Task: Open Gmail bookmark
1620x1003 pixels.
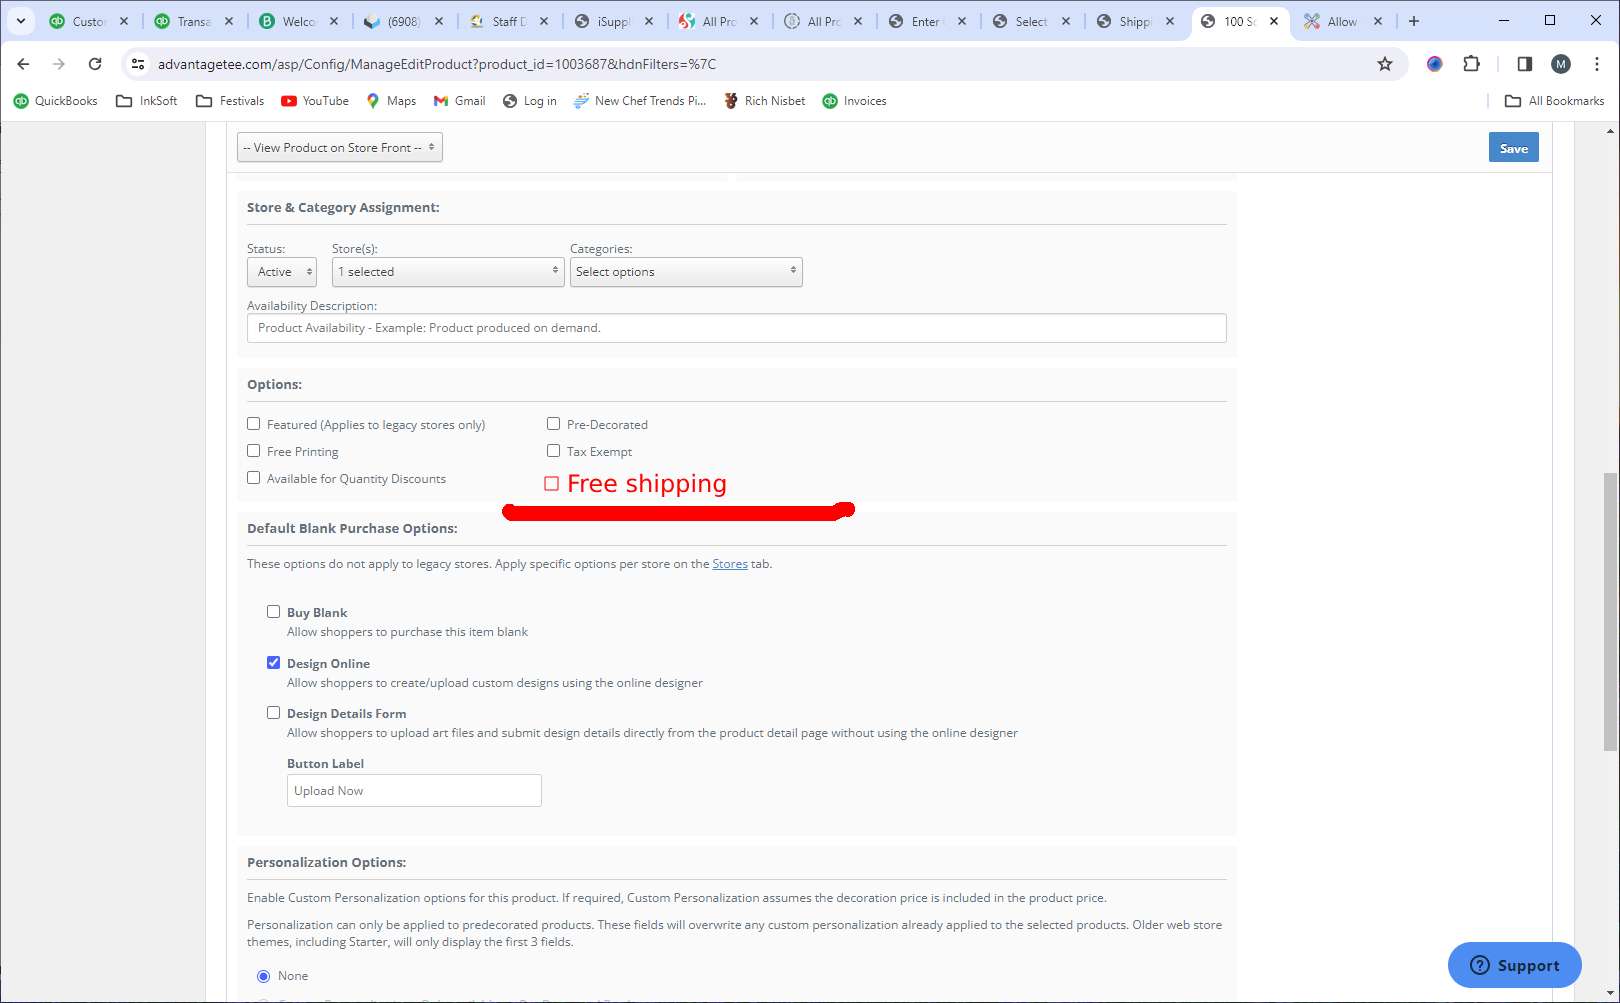Action: pos(459,101)
